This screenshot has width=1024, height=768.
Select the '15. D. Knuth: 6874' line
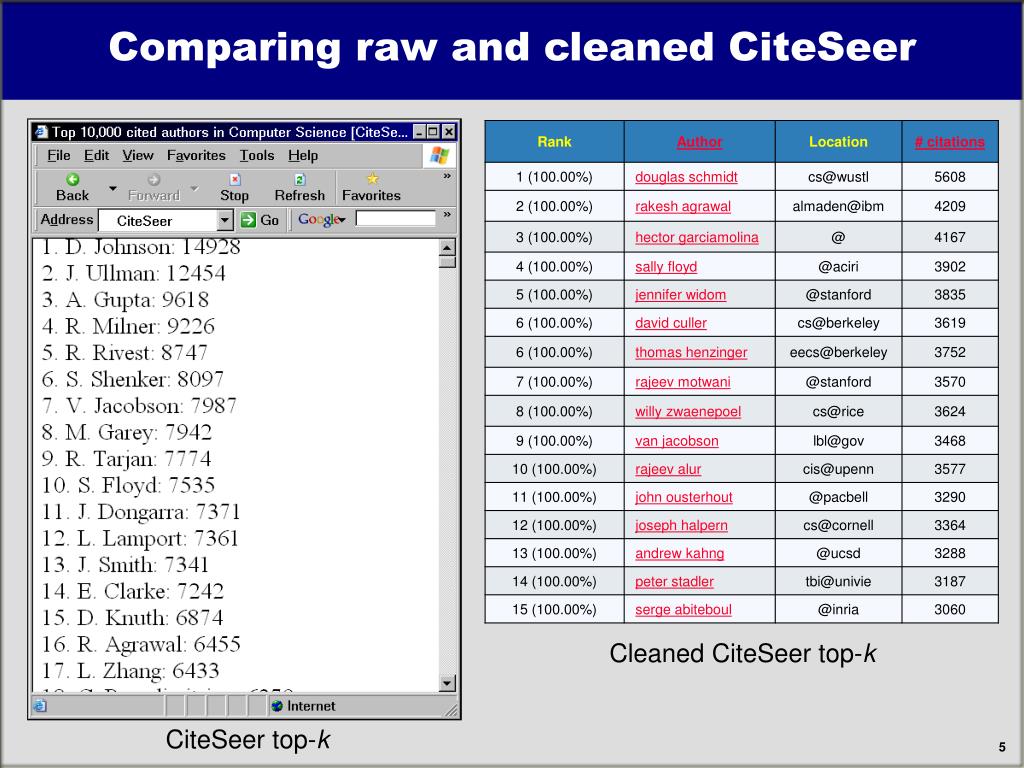pyautogui.click(x=133, y=617)
